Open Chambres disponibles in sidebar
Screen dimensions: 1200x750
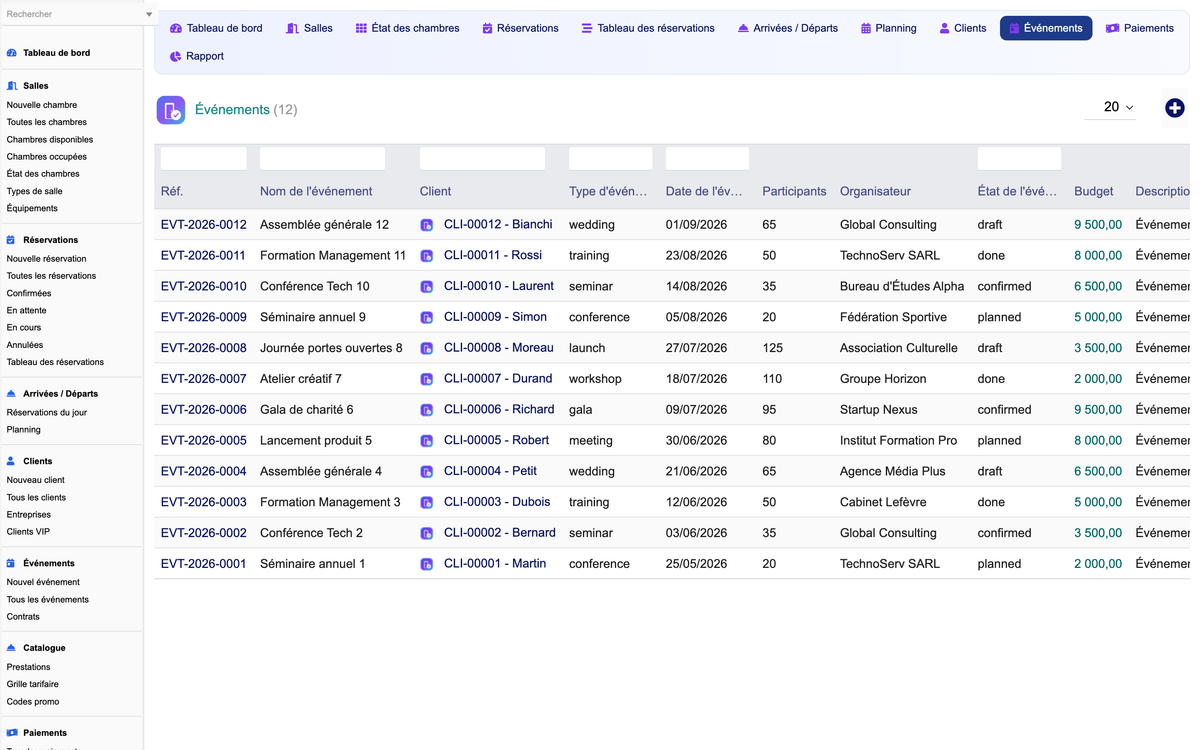click(x=50, y=140)
